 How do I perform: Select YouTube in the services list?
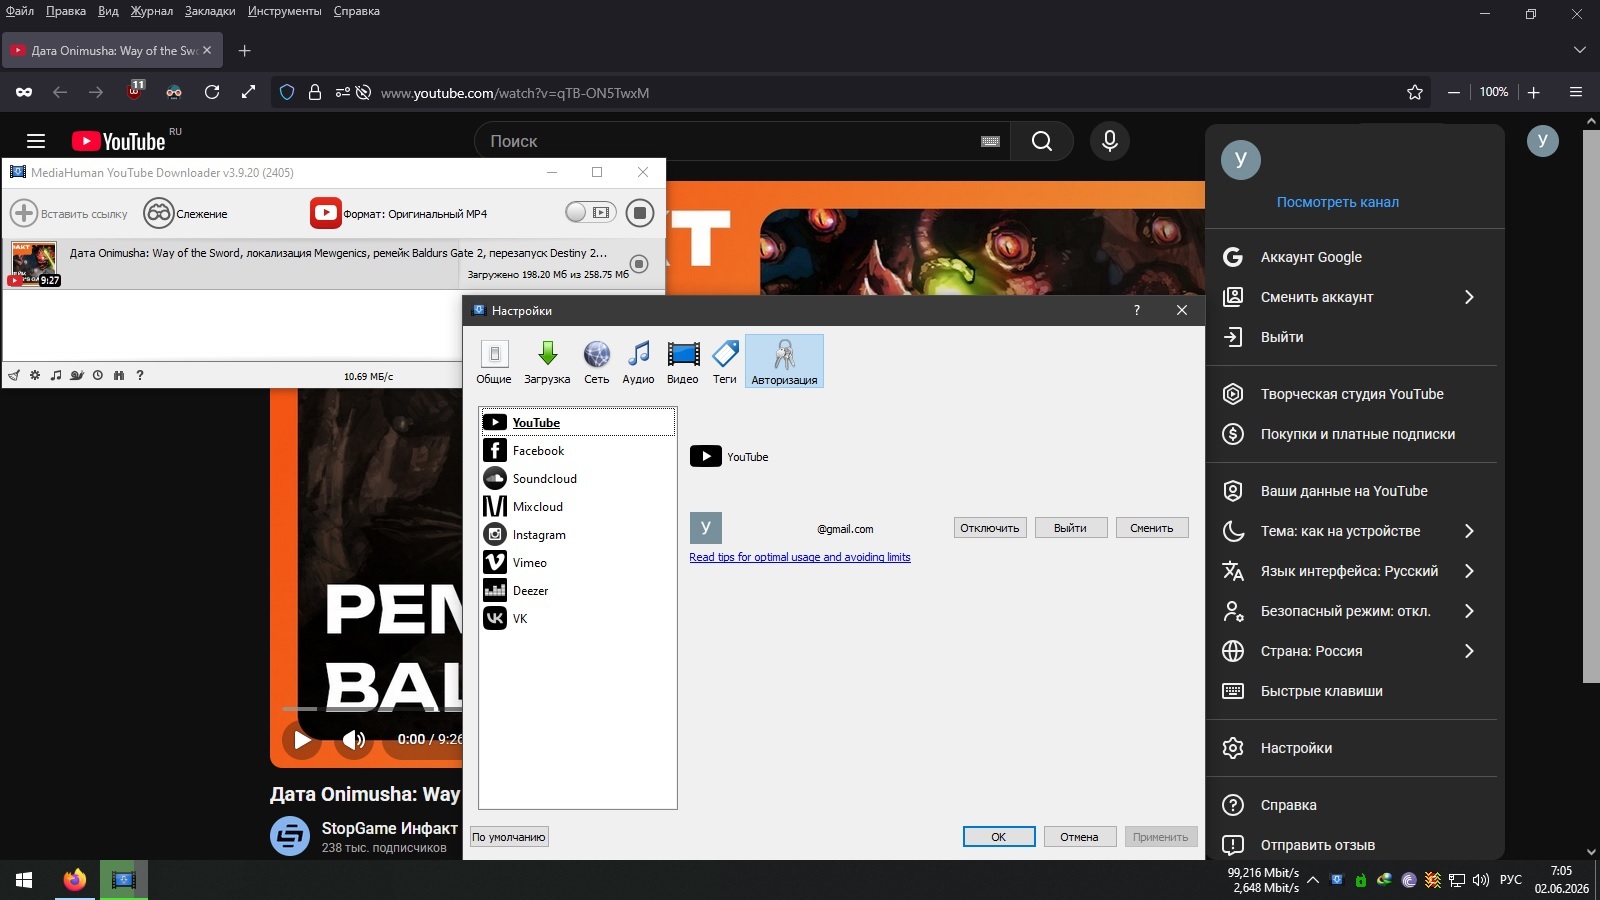tap(578, 422)
